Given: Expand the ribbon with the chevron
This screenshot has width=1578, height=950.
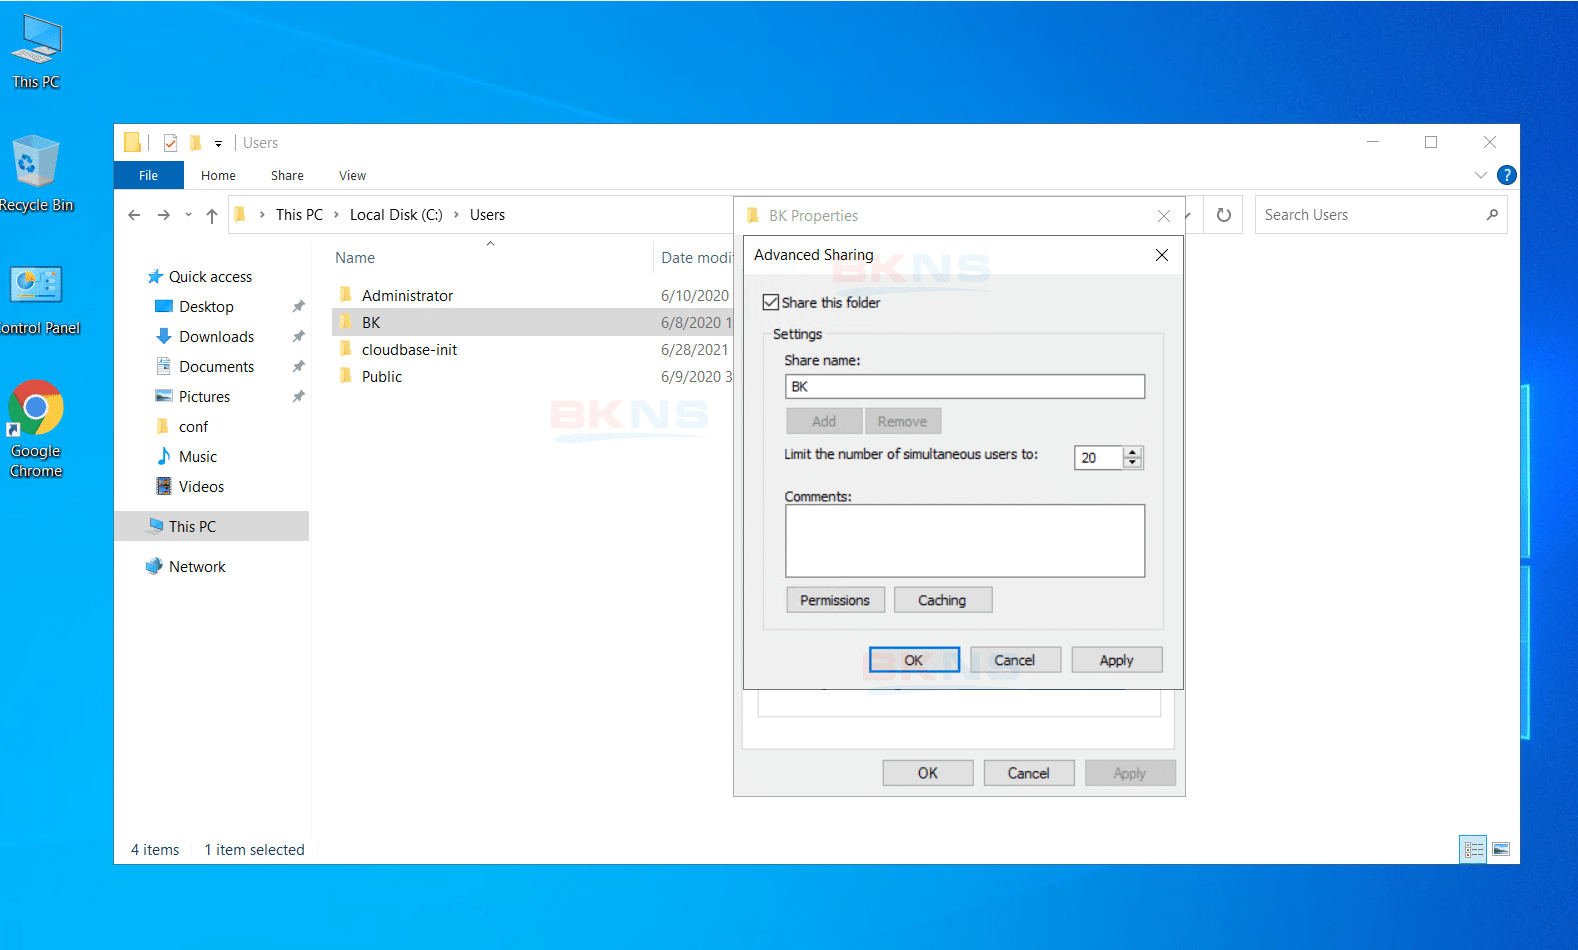Looking at the screenshot, I should [x=1480, y=175].
